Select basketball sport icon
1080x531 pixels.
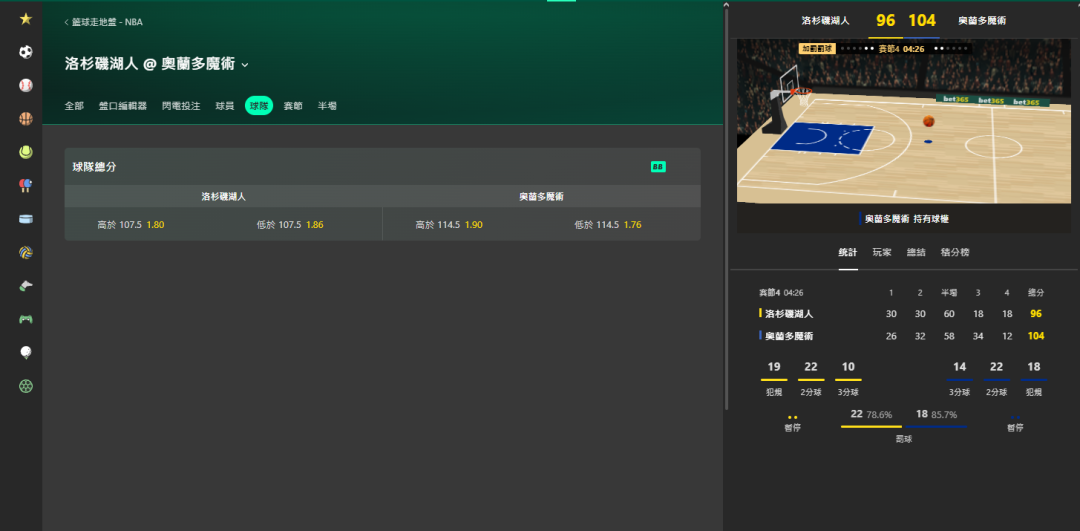[x=25, y=118]
